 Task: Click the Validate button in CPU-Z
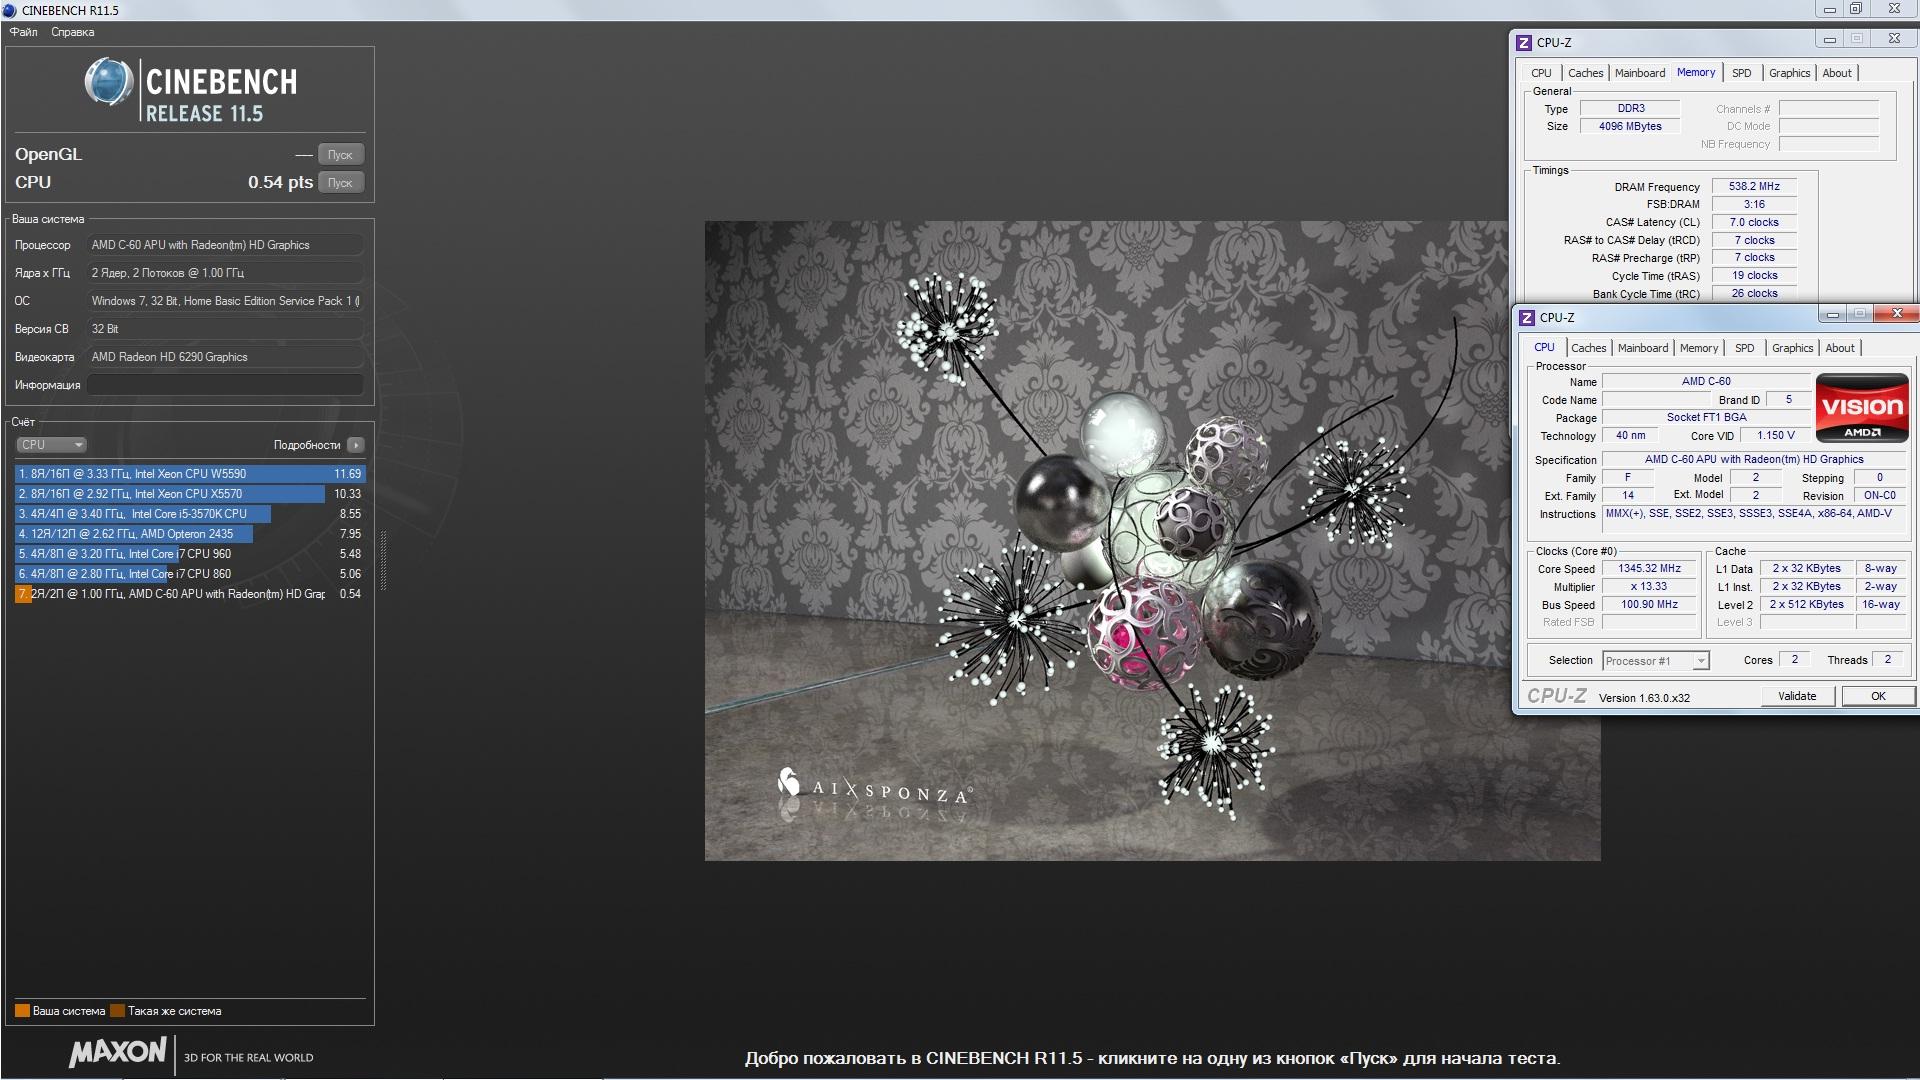1797,696
